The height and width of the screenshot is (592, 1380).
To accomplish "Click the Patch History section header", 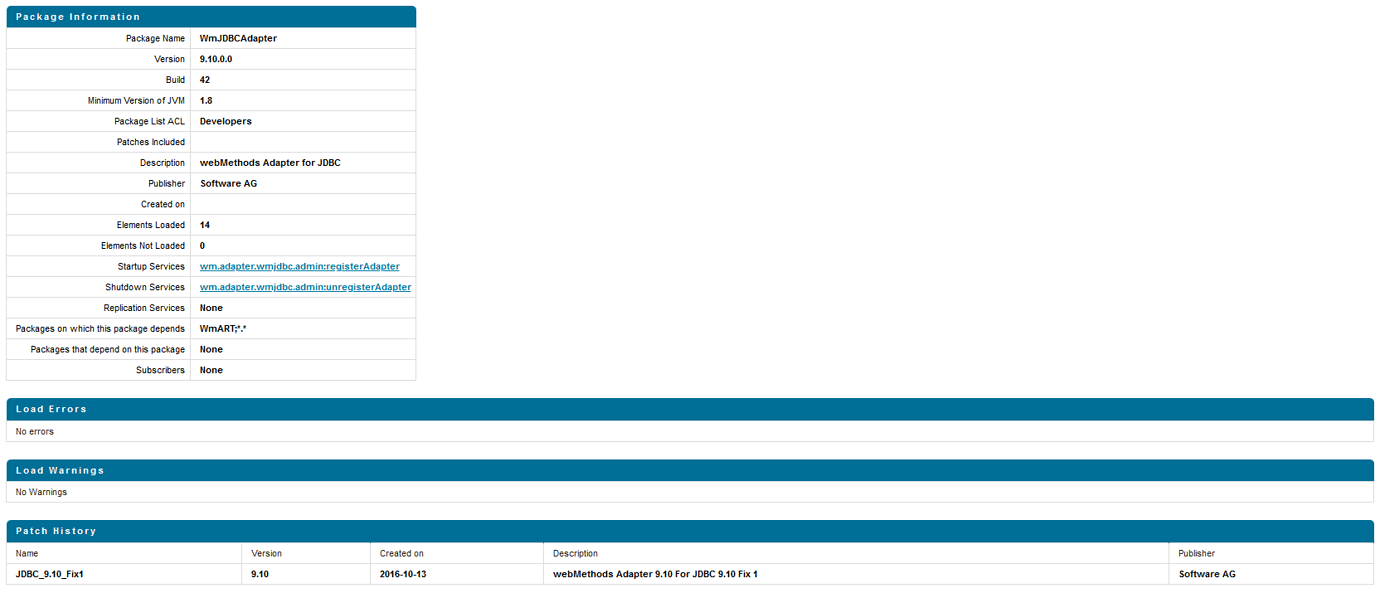I will click(690, 531).
